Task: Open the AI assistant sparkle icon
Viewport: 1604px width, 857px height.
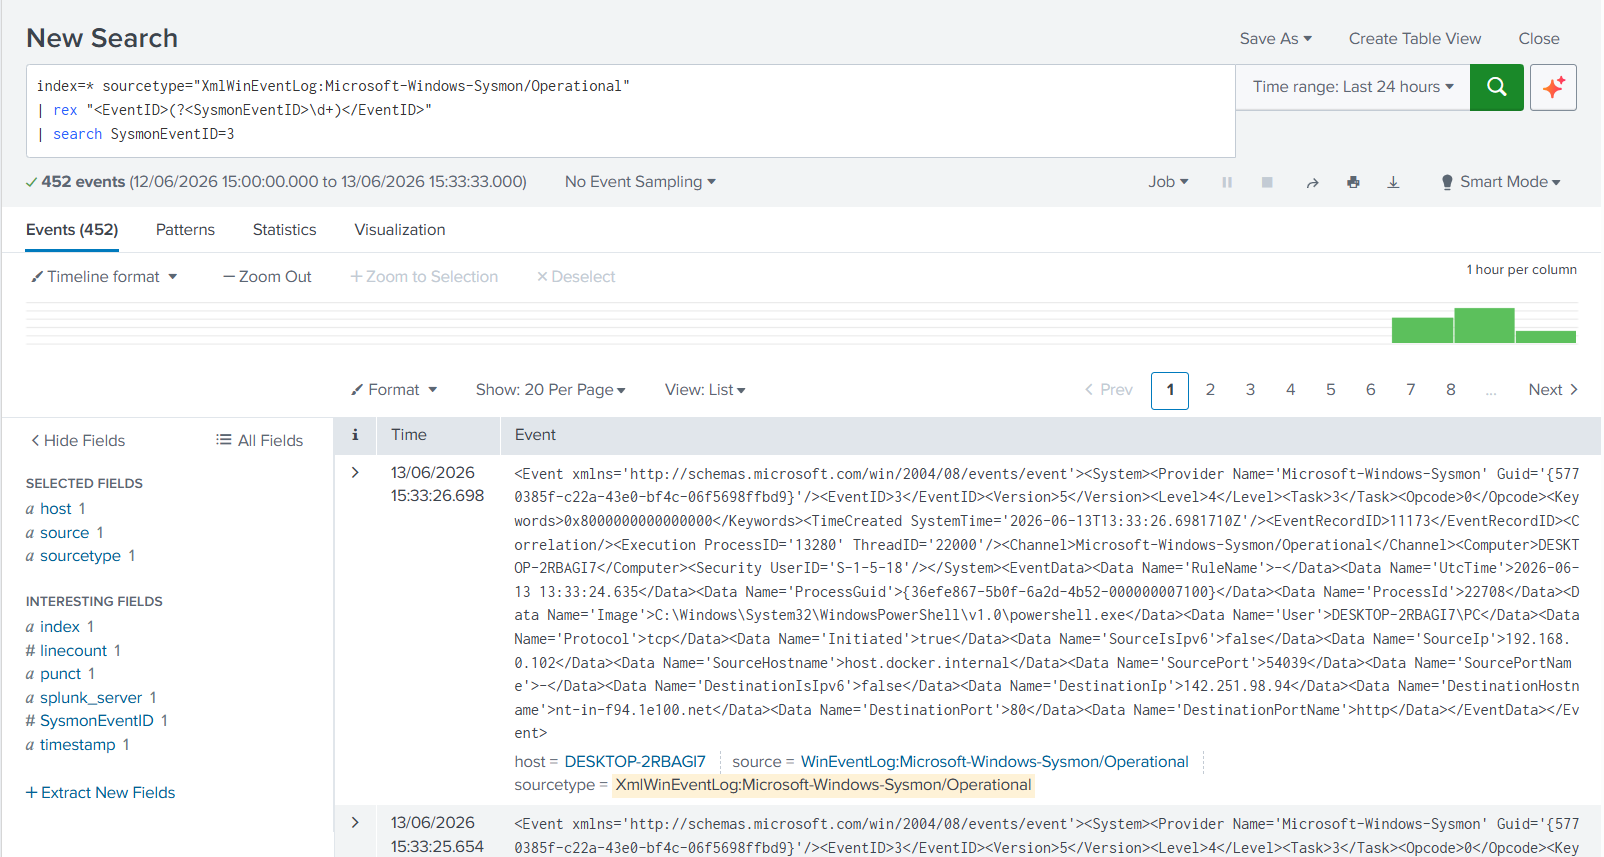Action: pos(1553,87)
